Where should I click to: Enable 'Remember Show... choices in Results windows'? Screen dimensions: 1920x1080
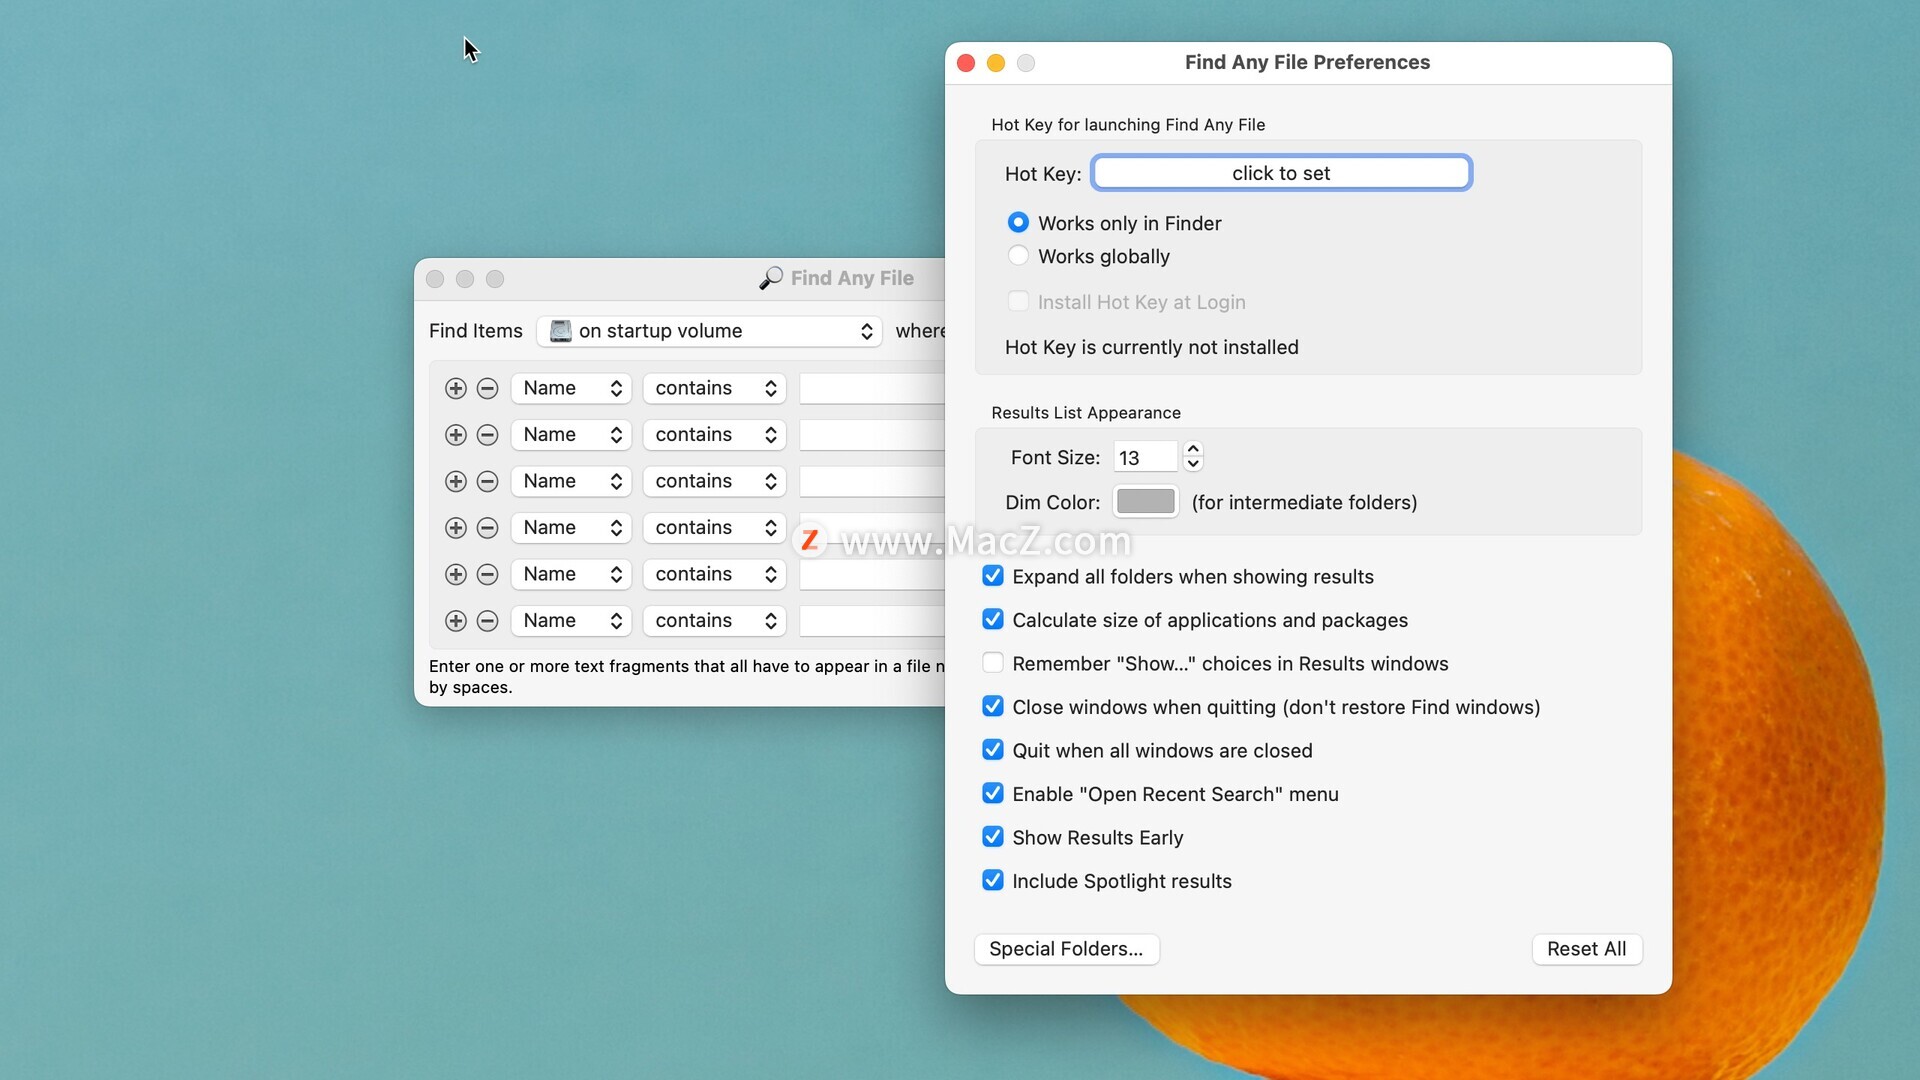[x=992, y=662]
